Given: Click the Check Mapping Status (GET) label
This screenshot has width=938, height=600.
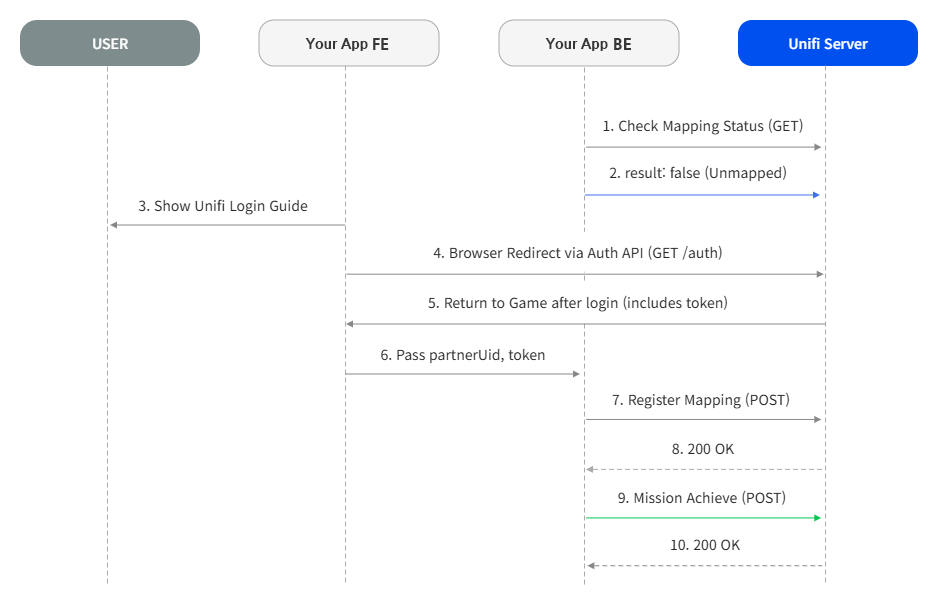Looking at the screenshot, I should pyautogui.click(x=703, y=126).
